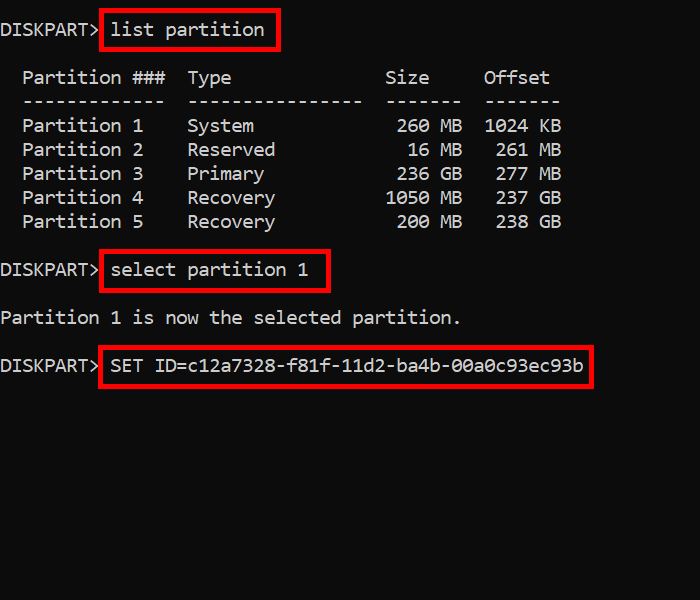Click the '277 MB' offset value
The height and width of the screenshot is (600, 700).
(529, 174)
